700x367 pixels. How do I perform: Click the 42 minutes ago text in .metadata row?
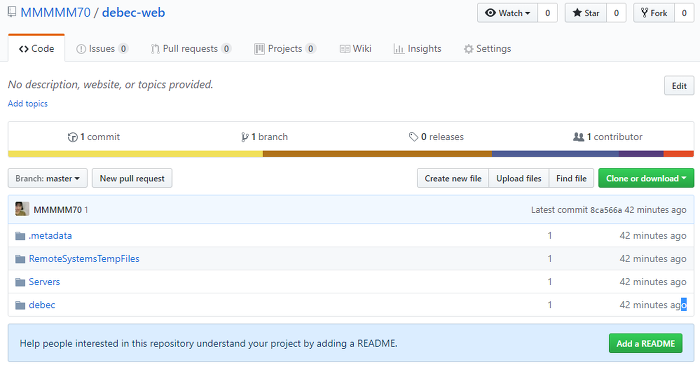(653, 236)
